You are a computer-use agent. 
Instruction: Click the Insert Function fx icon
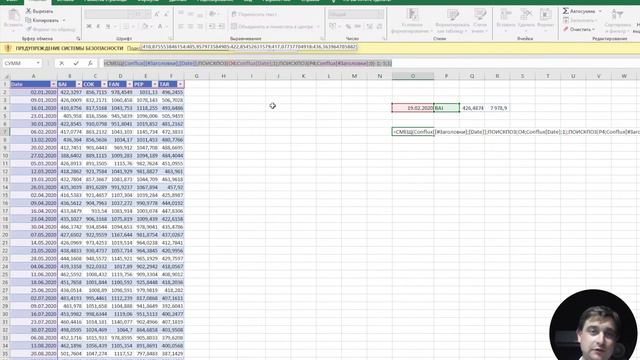[90, 63]
